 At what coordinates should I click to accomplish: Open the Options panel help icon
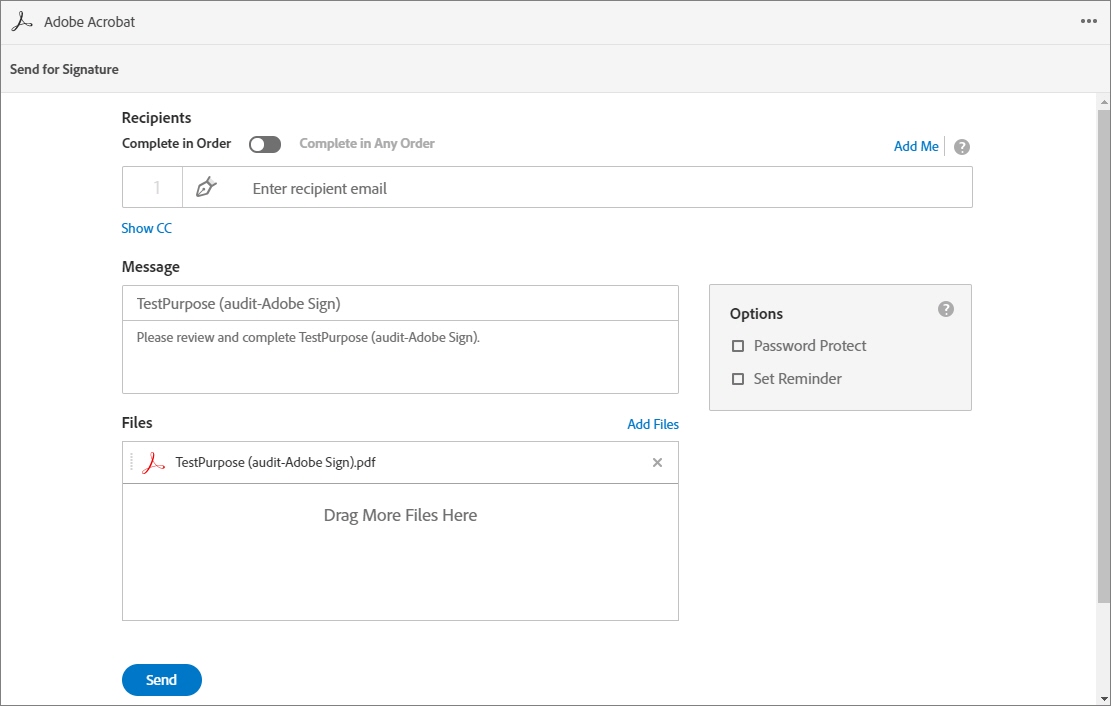pyautogui.click(x=945, y=309)
